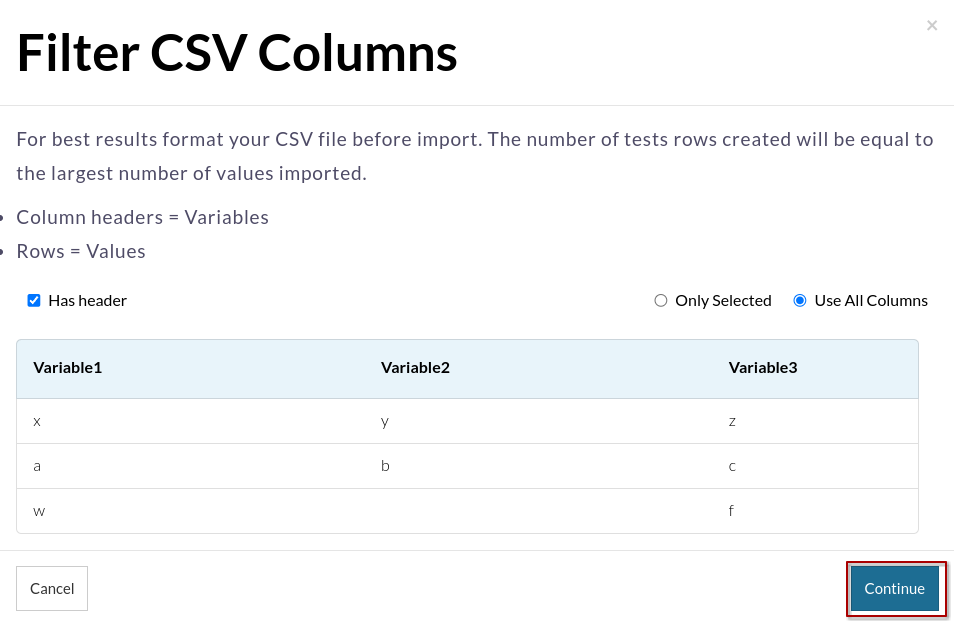Screen dimensions: 954x627
Task: Click the cell containing value x
Action: (37, 421)
